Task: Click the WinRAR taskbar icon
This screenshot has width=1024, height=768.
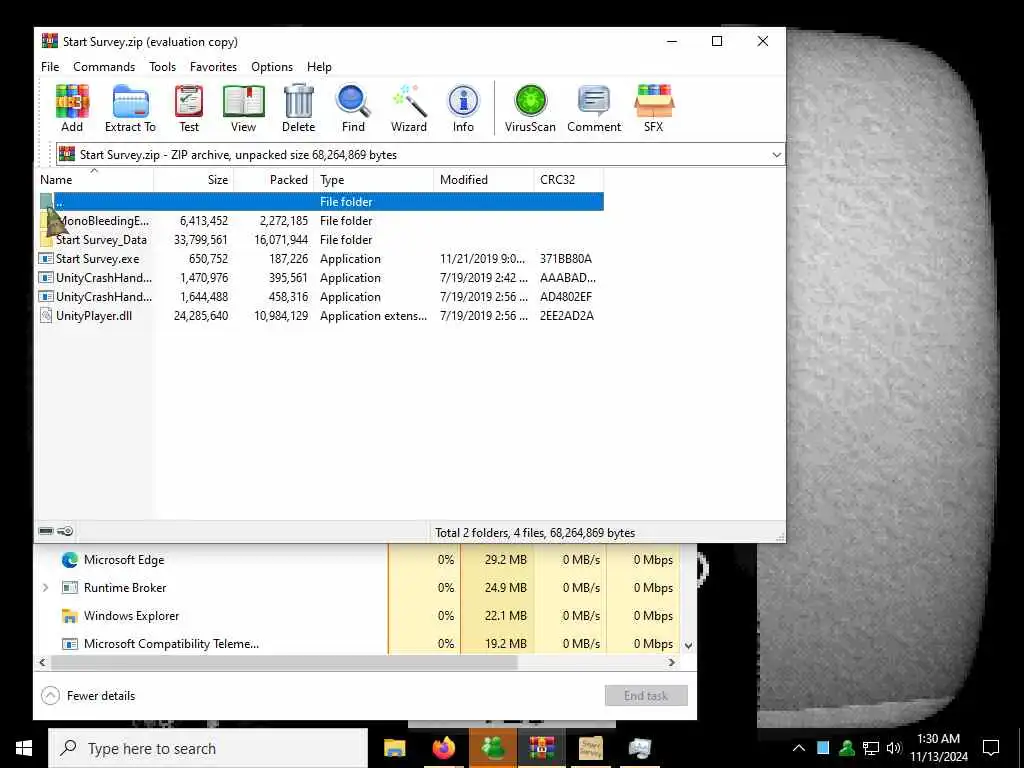Action: (x=541, y=748)
